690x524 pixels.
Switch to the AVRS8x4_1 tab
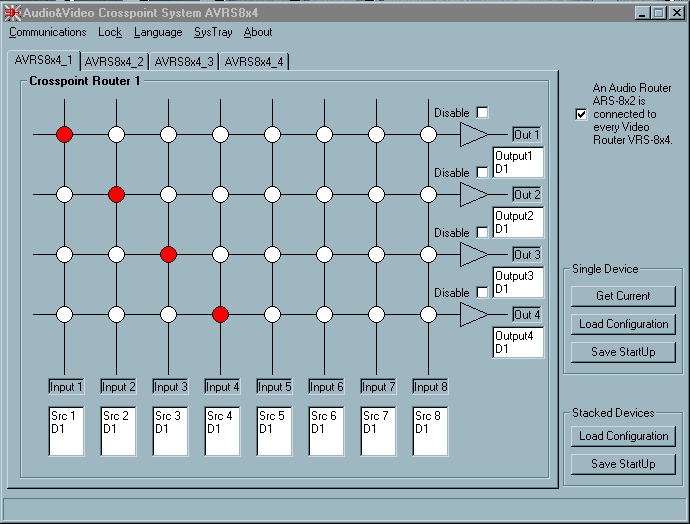coord(44,60)
